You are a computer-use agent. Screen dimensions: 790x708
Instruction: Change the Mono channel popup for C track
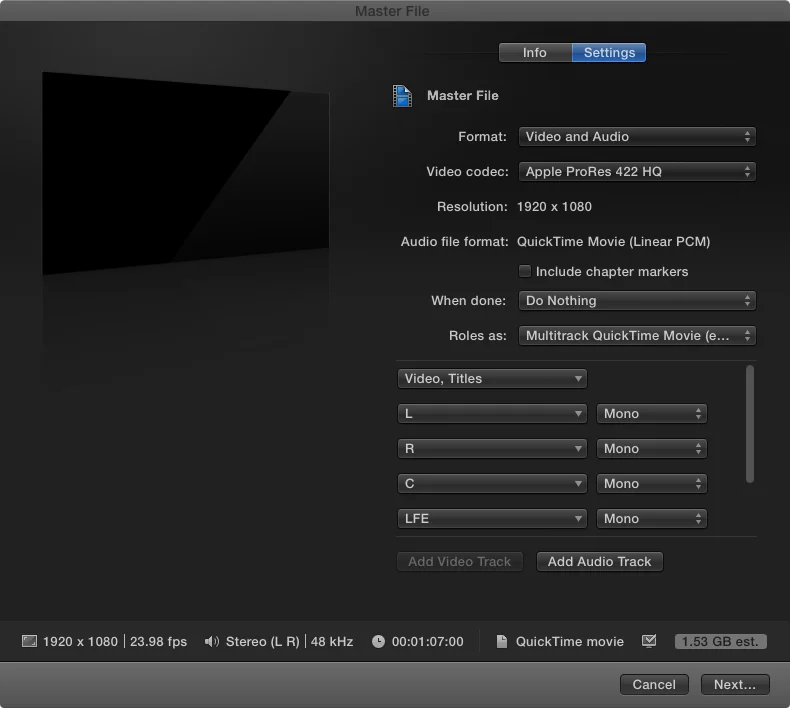point(651,484)
